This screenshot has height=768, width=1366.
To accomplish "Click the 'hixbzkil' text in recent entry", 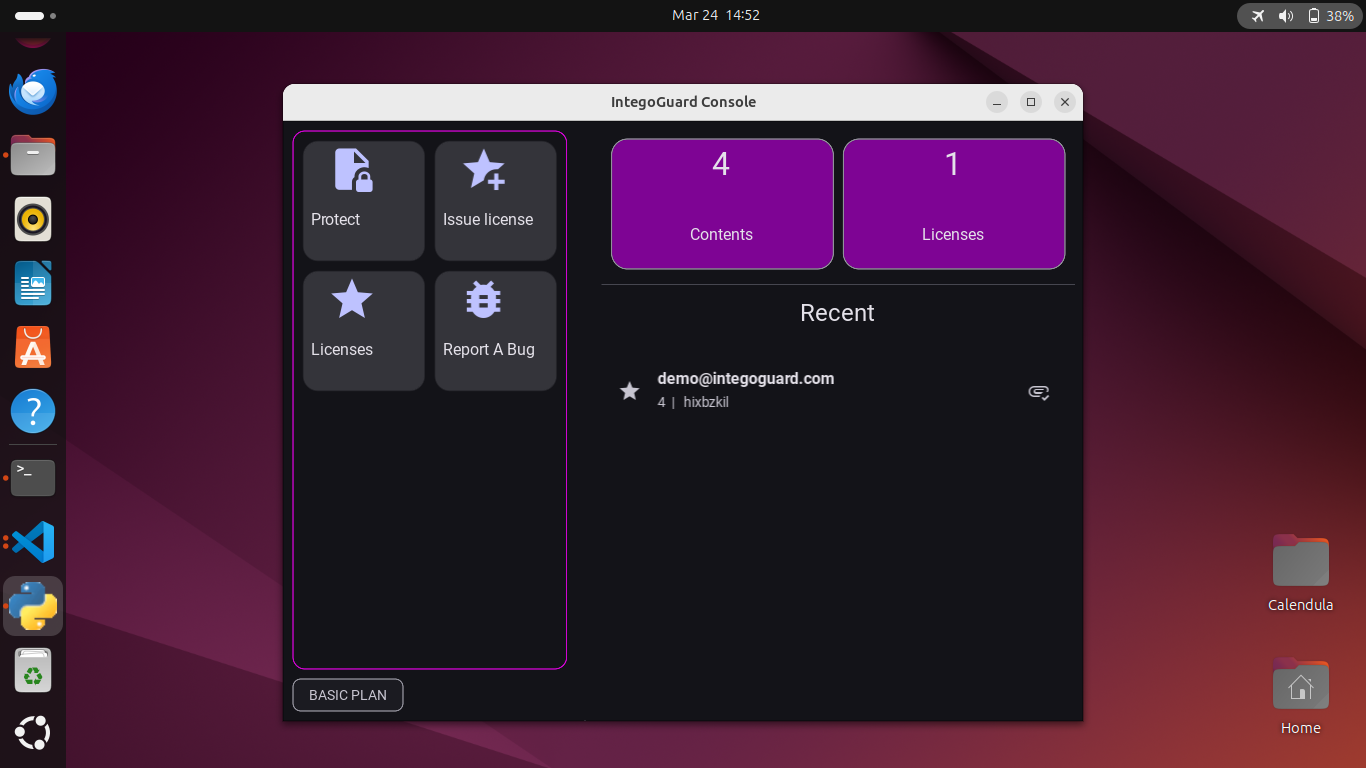I will 706,402.
